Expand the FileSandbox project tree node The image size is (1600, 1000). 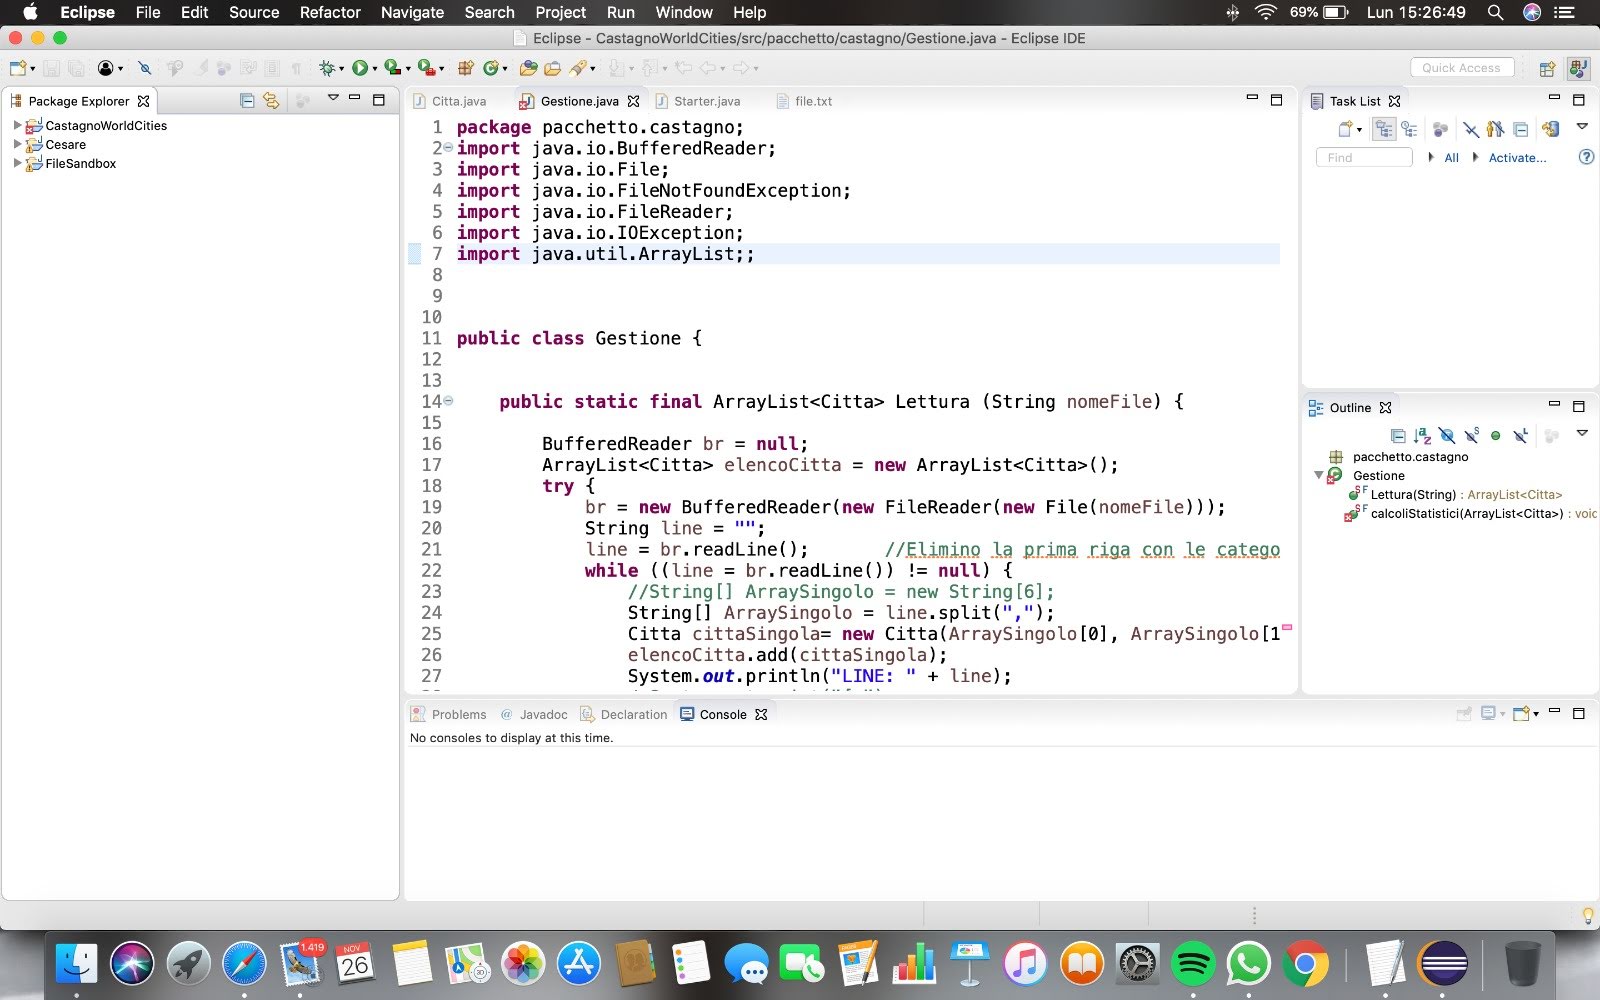17,164
